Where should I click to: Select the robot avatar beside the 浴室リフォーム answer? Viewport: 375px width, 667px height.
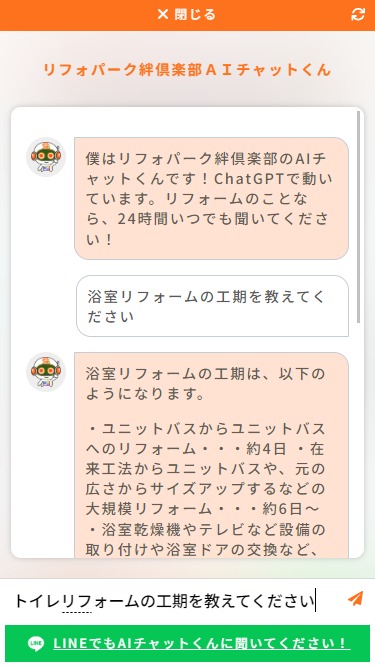(x=46, y=372)
